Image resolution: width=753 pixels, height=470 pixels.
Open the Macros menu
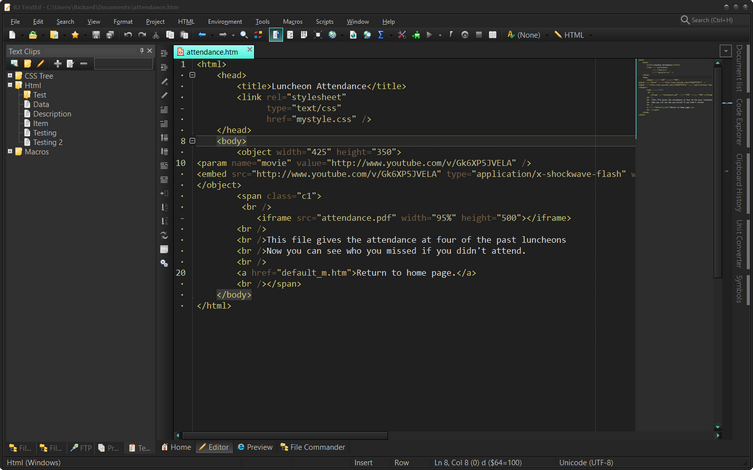[x=292, y=21]
